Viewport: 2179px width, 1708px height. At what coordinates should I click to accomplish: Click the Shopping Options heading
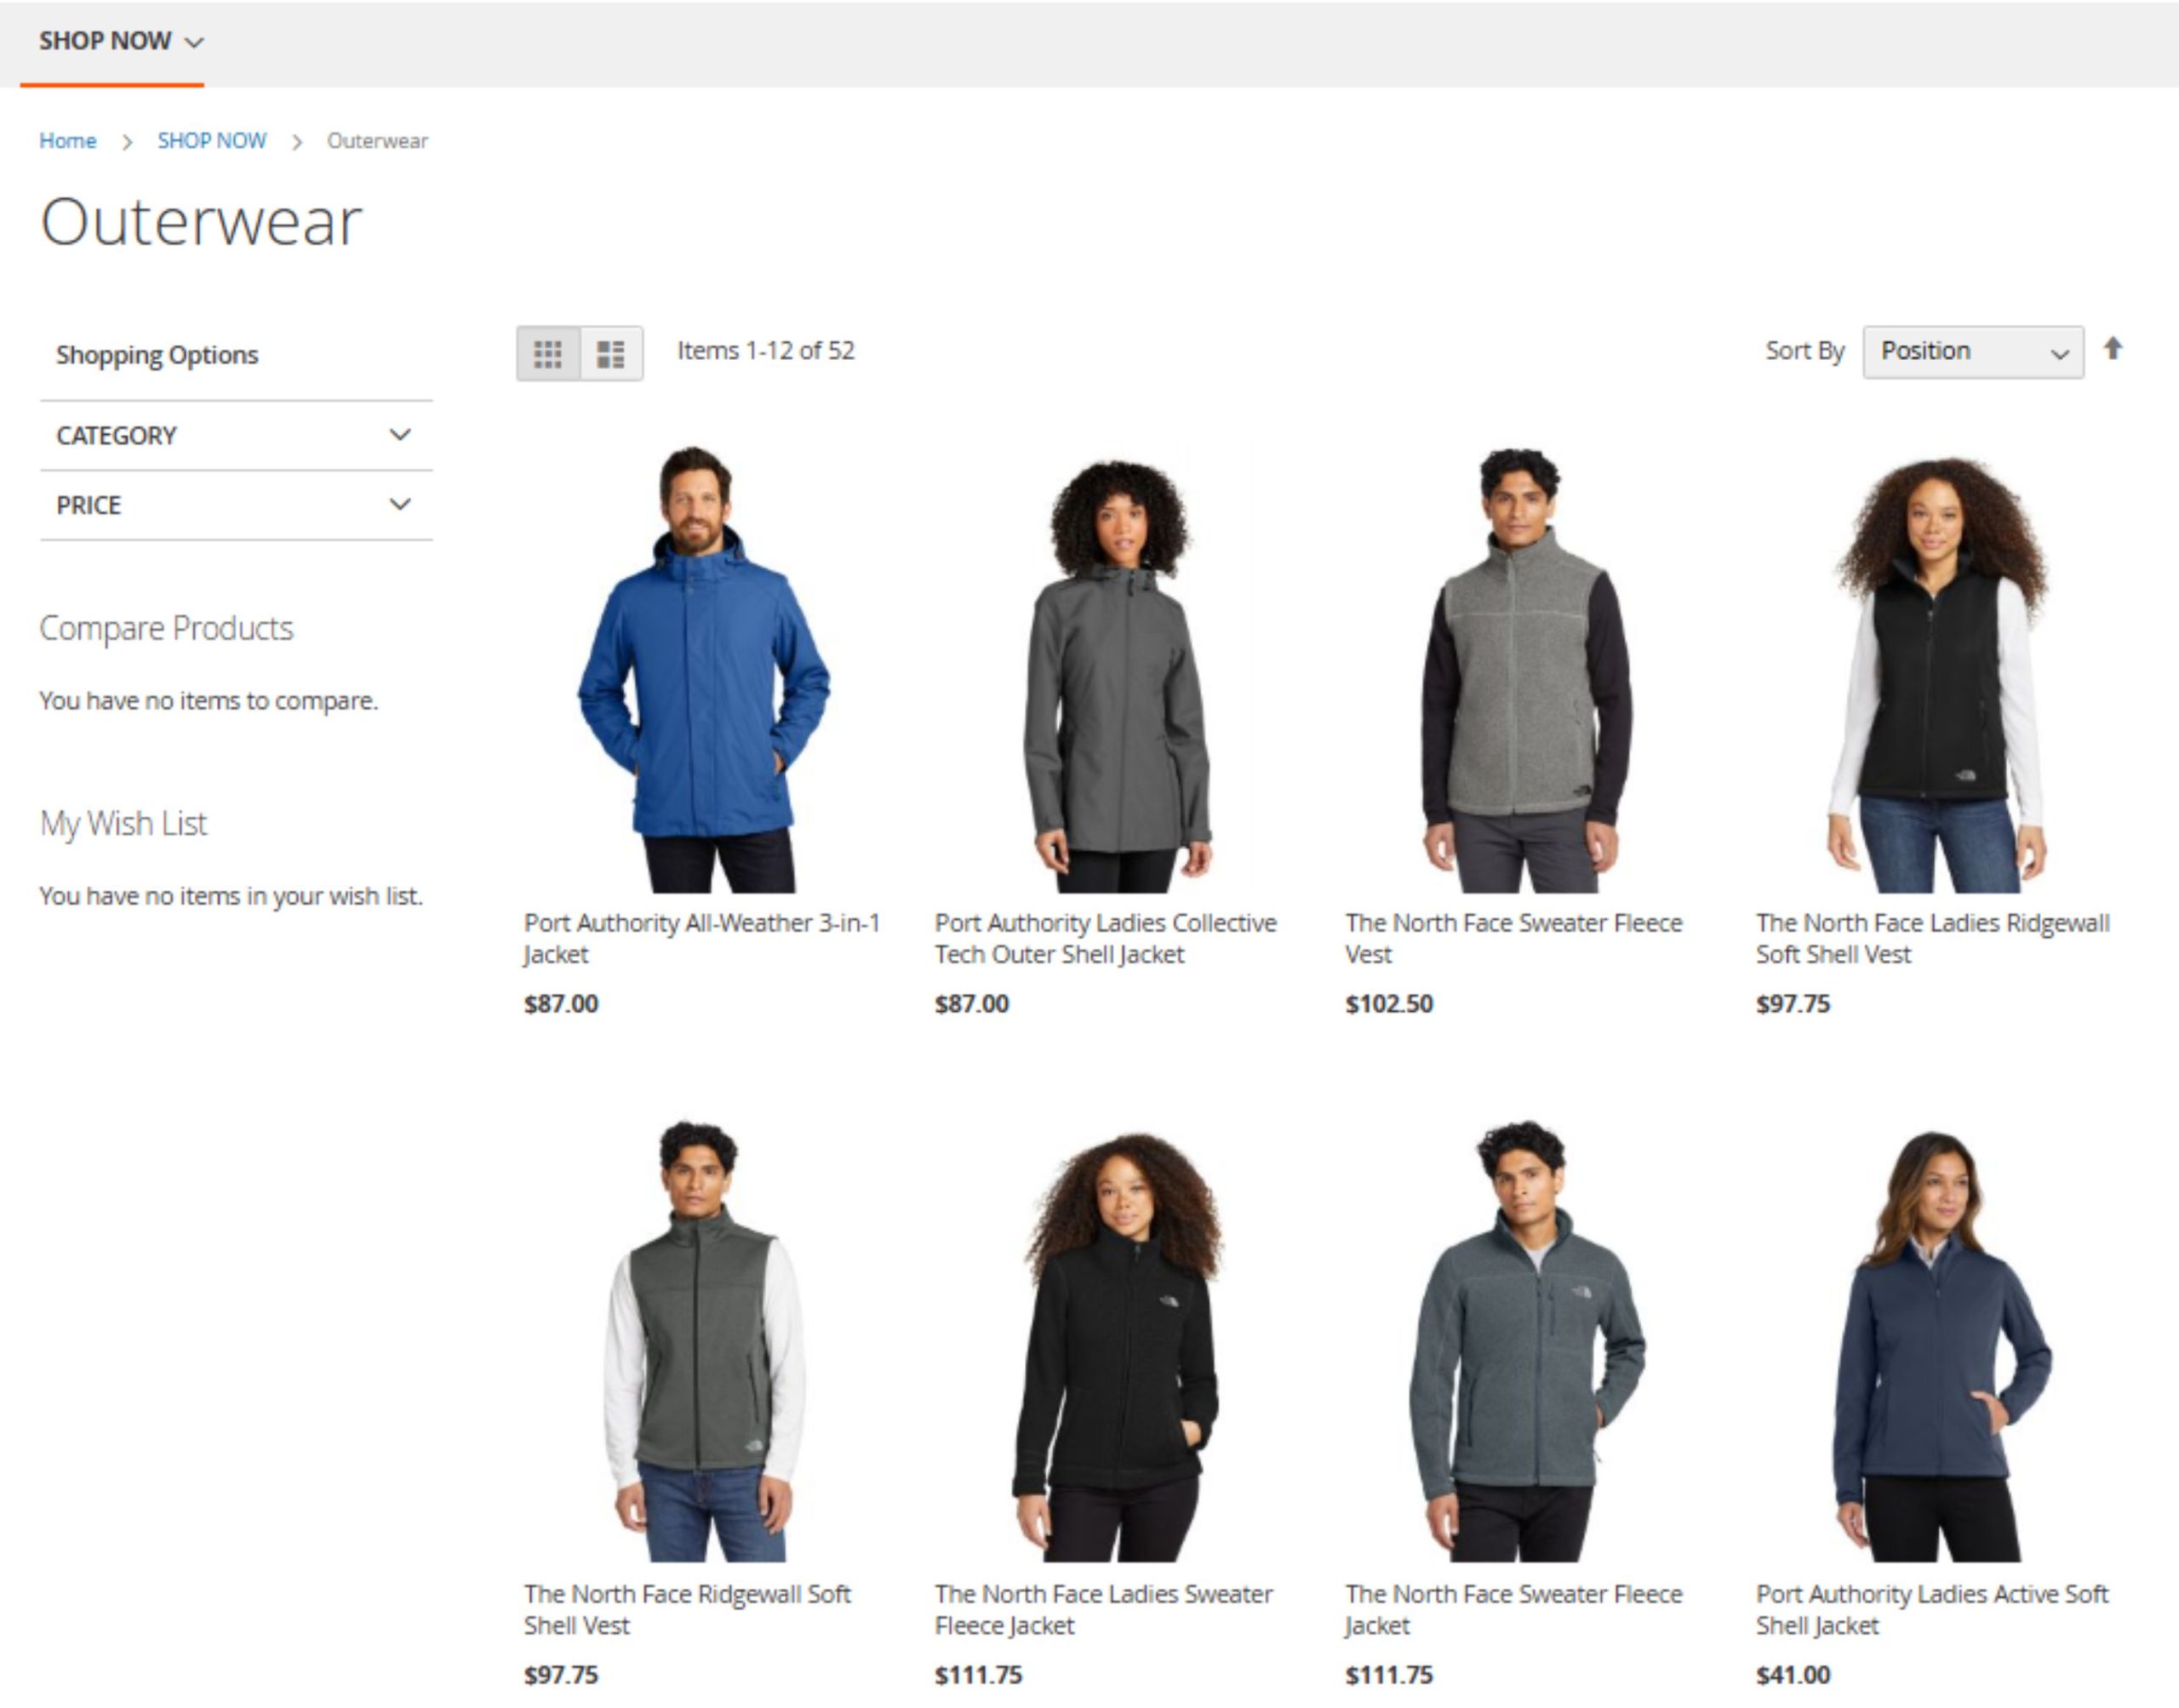pyautogui.click(x=157, y=355)
